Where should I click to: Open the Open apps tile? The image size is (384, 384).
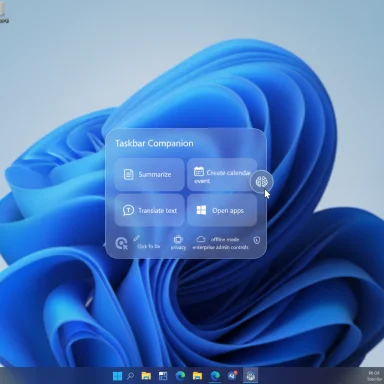pyautogui.click(x=222, y=210)
